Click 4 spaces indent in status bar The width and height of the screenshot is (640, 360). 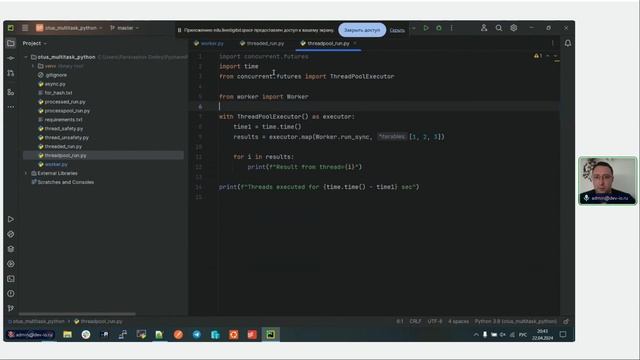point(458,322)
